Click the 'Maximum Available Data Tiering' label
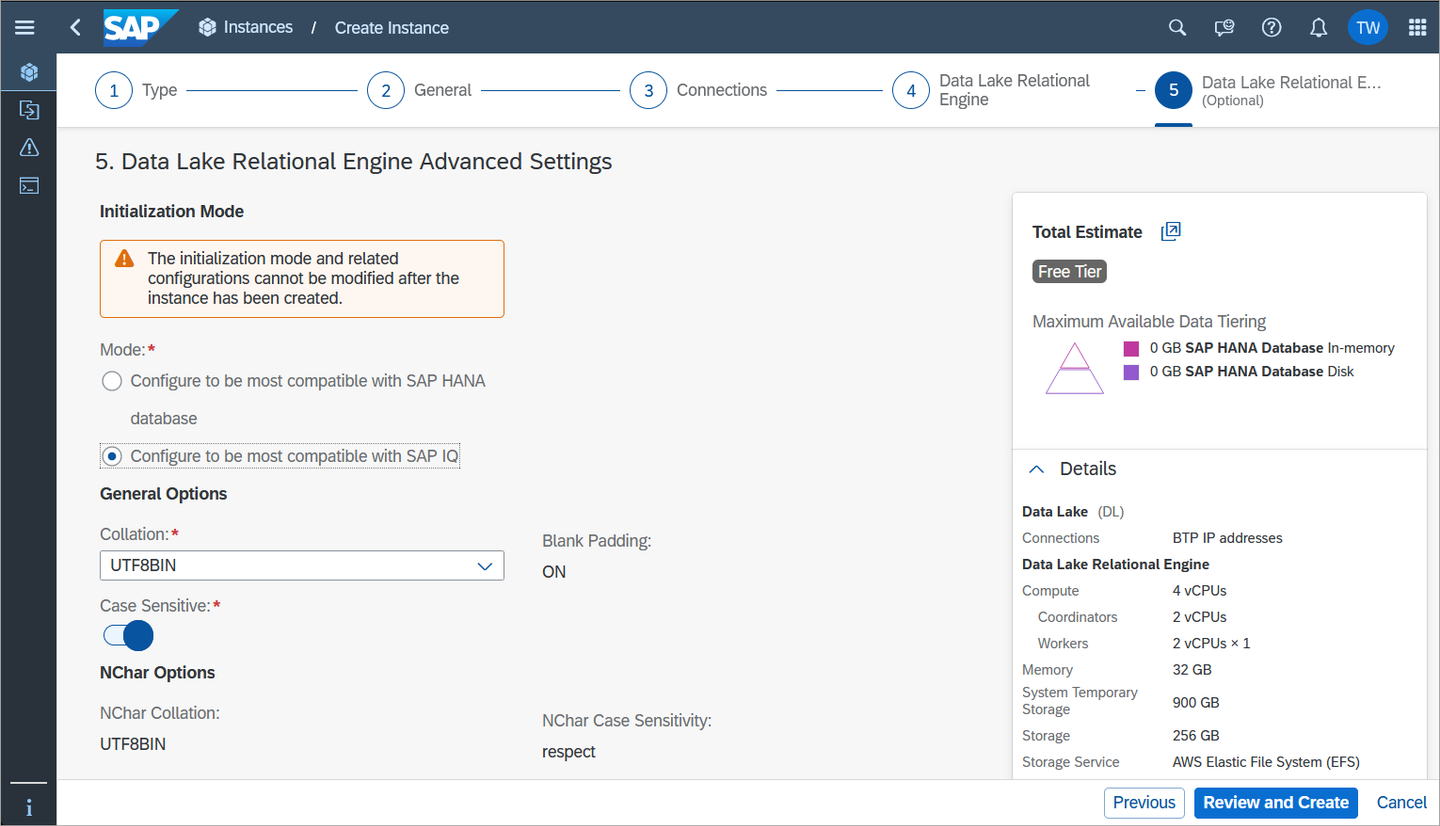This screenshot has height=826, width=1440. coord(1149,322)
